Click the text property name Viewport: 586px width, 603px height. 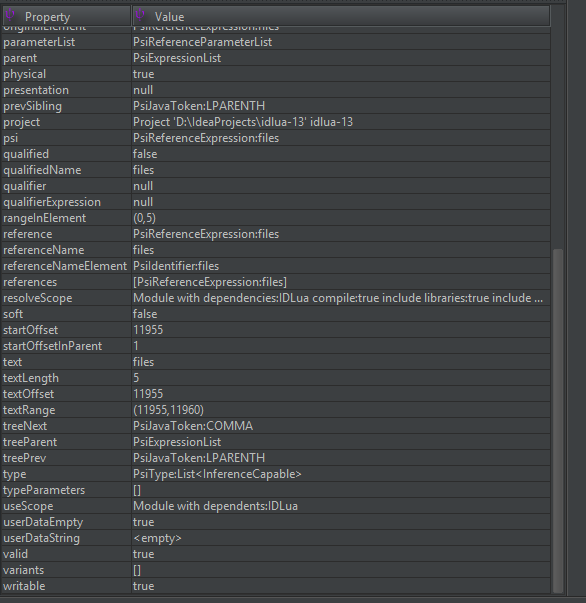(13, 362)
